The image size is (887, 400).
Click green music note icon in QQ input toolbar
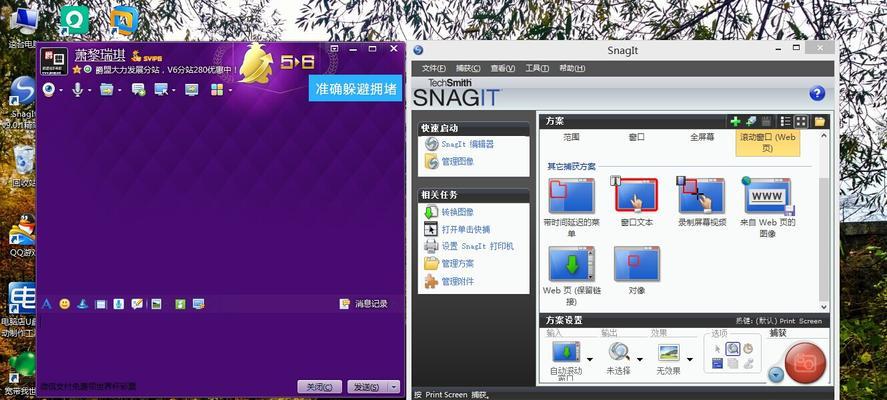tap(180, 304)
